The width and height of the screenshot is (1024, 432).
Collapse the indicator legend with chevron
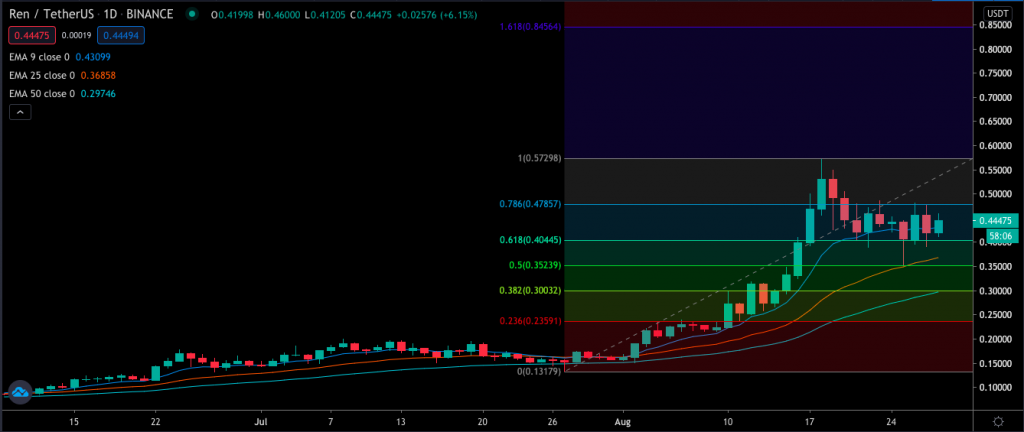[20, 113]
